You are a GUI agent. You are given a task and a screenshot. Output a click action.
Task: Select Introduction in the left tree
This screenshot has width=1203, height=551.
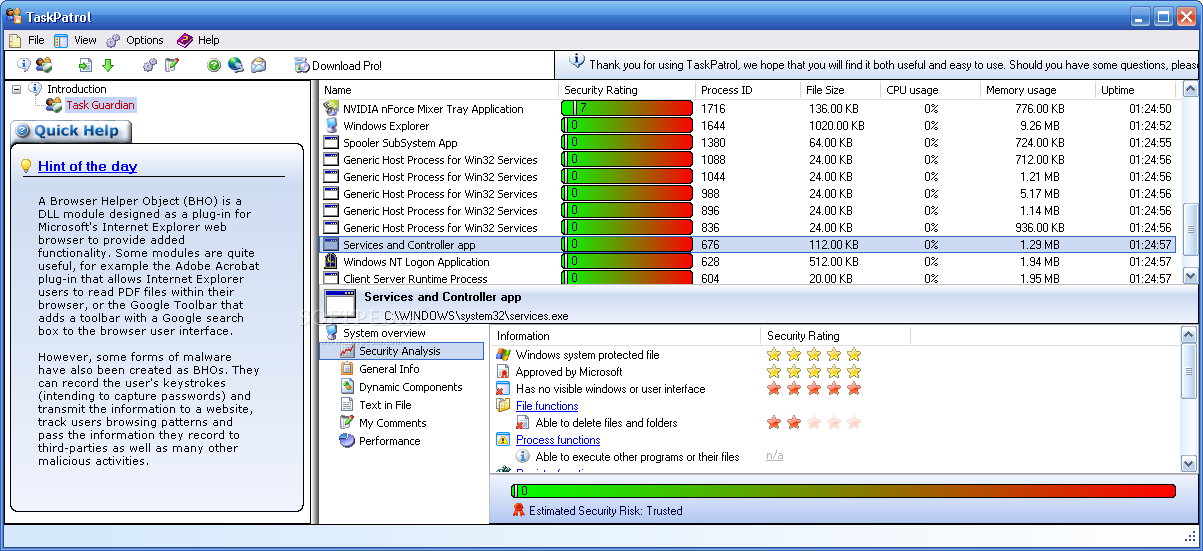(x=76, y=89)
